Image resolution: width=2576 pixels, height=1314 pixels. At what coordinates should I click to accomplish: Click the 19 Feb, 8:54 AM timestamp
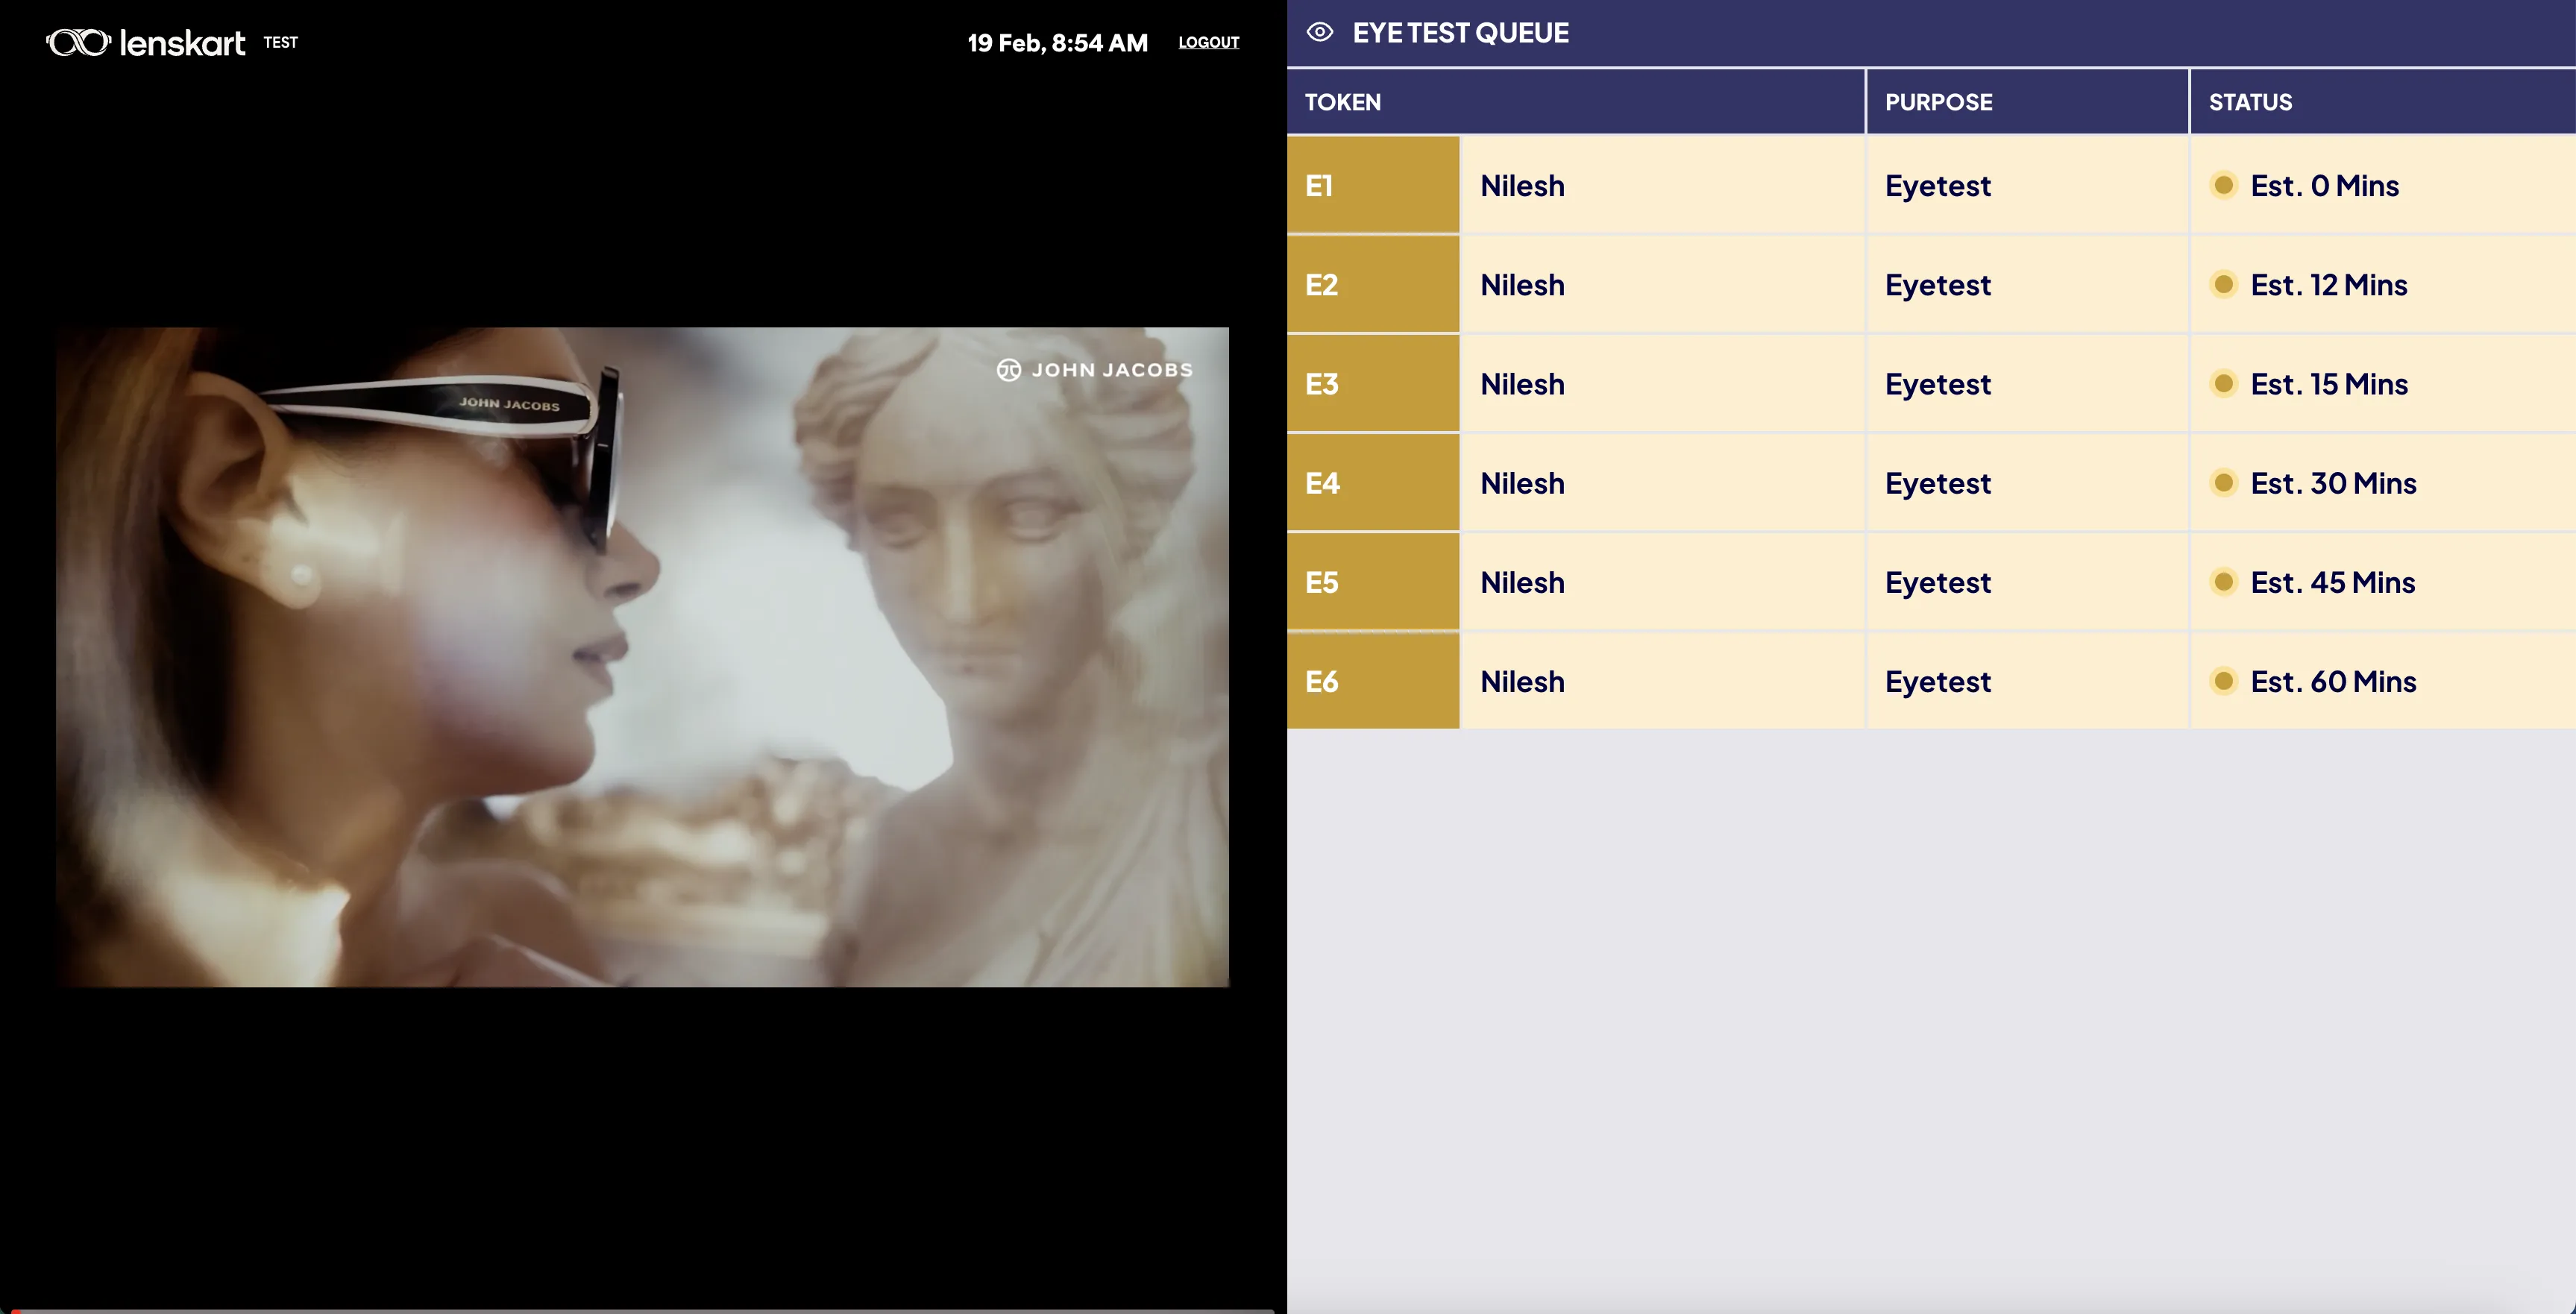tap(1057, 43)
